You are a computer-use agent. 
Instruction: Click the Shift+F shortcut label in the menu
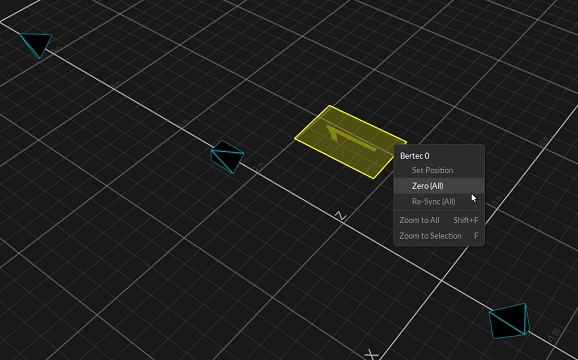[x=466, y=220]
